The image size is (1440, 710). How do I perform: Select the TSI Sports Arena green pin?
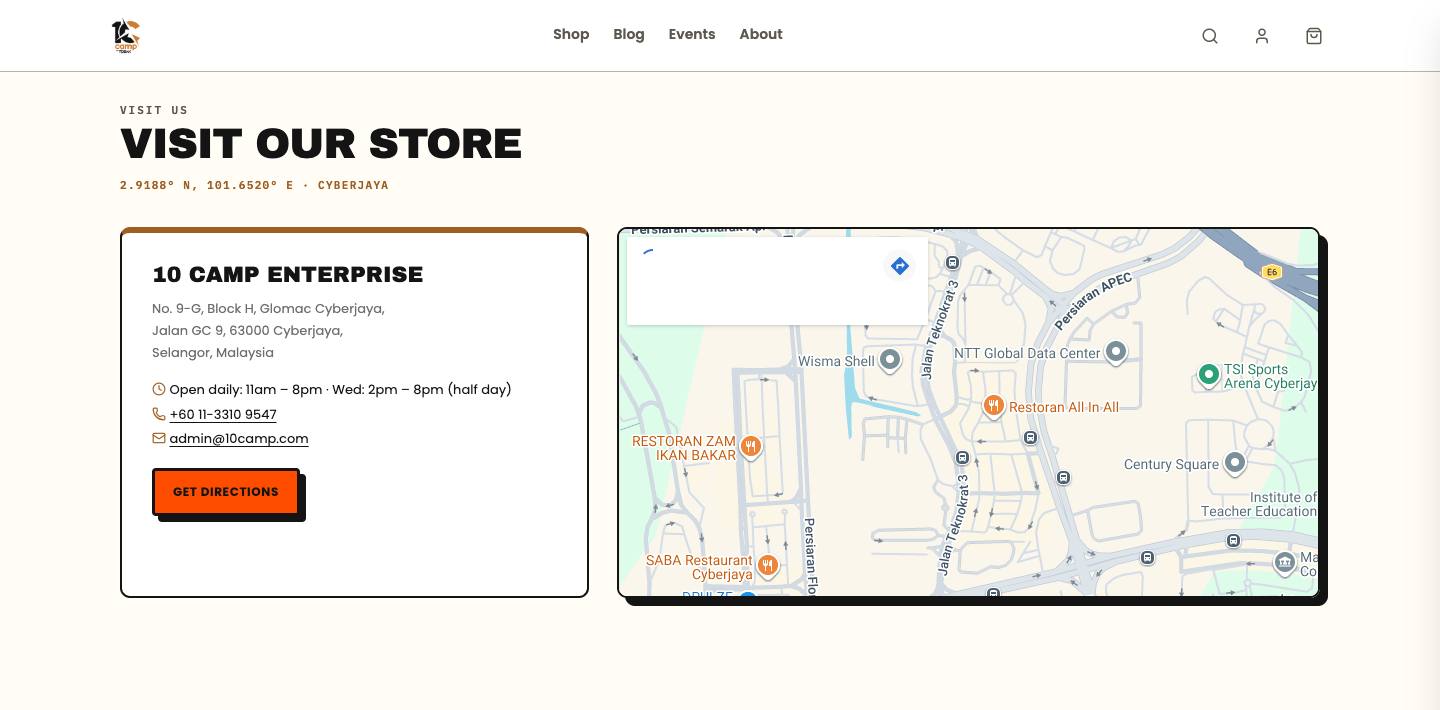coord(1209,375)
